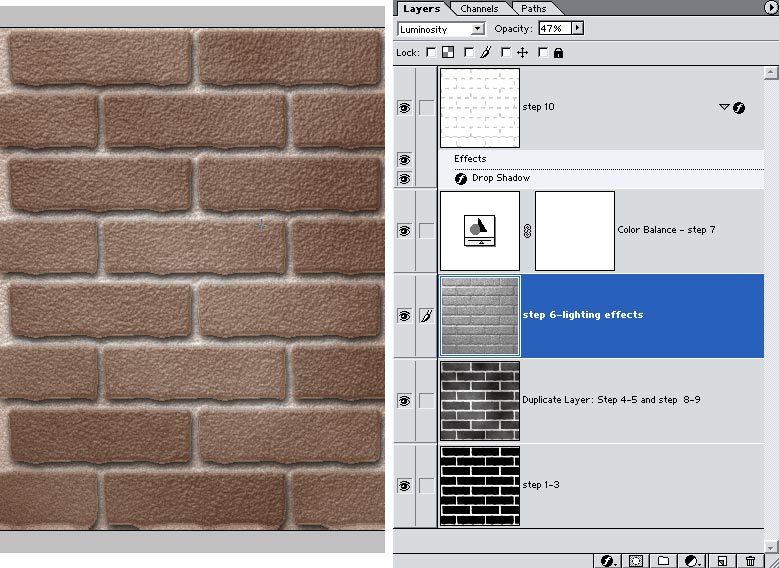This screenshot has height=568, width=779.
Task: Open the new fill or adjustment layer button
Action: 692,561
